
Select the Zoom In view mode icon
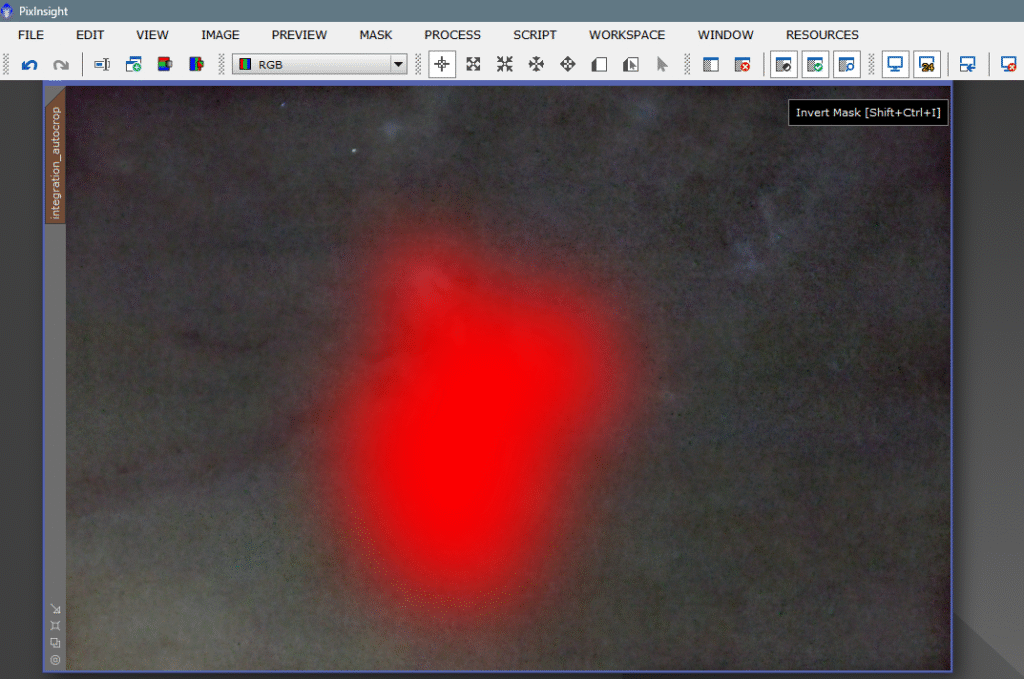[474, 65]
